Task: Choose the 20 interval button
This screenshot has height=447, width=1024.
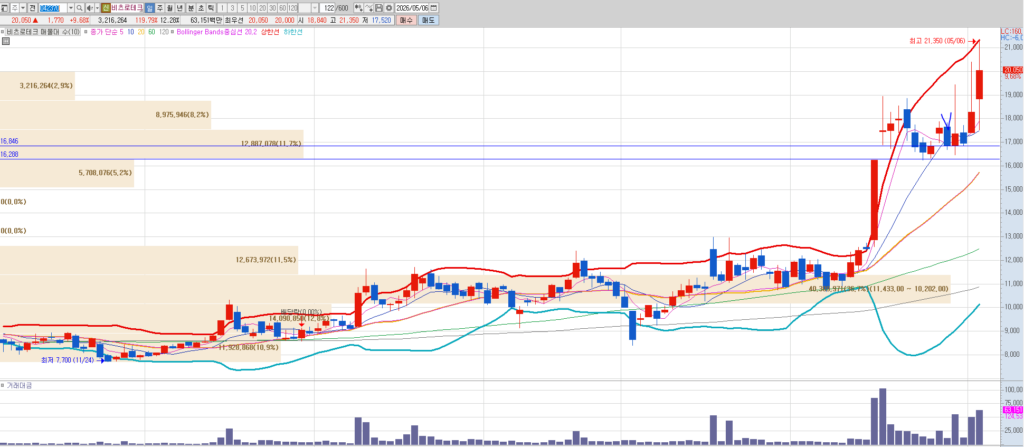Action: pyautogui.click(x=263, y=8)
